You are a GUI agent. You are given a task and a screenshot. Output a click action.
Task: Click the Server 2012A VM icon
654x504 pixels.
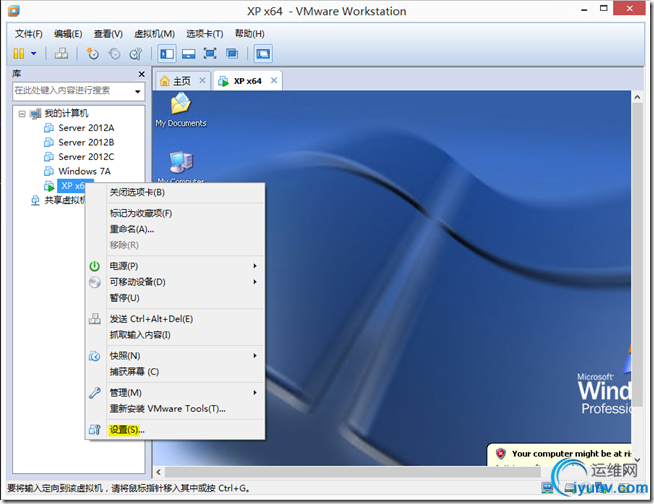pyautogui.click(x=49, y=128)
